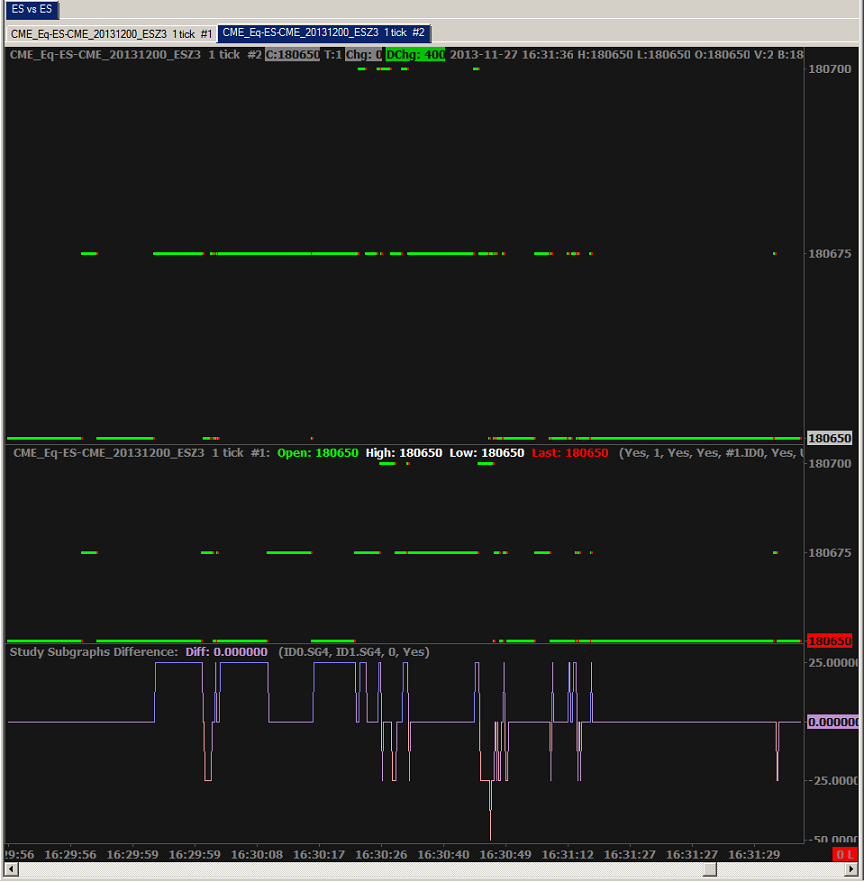Click the (ID0.SG4, ID1.SG4, 0, Yes) study inputs text
The width and height of the screenshot is (864, 882).
coord(354,652)
